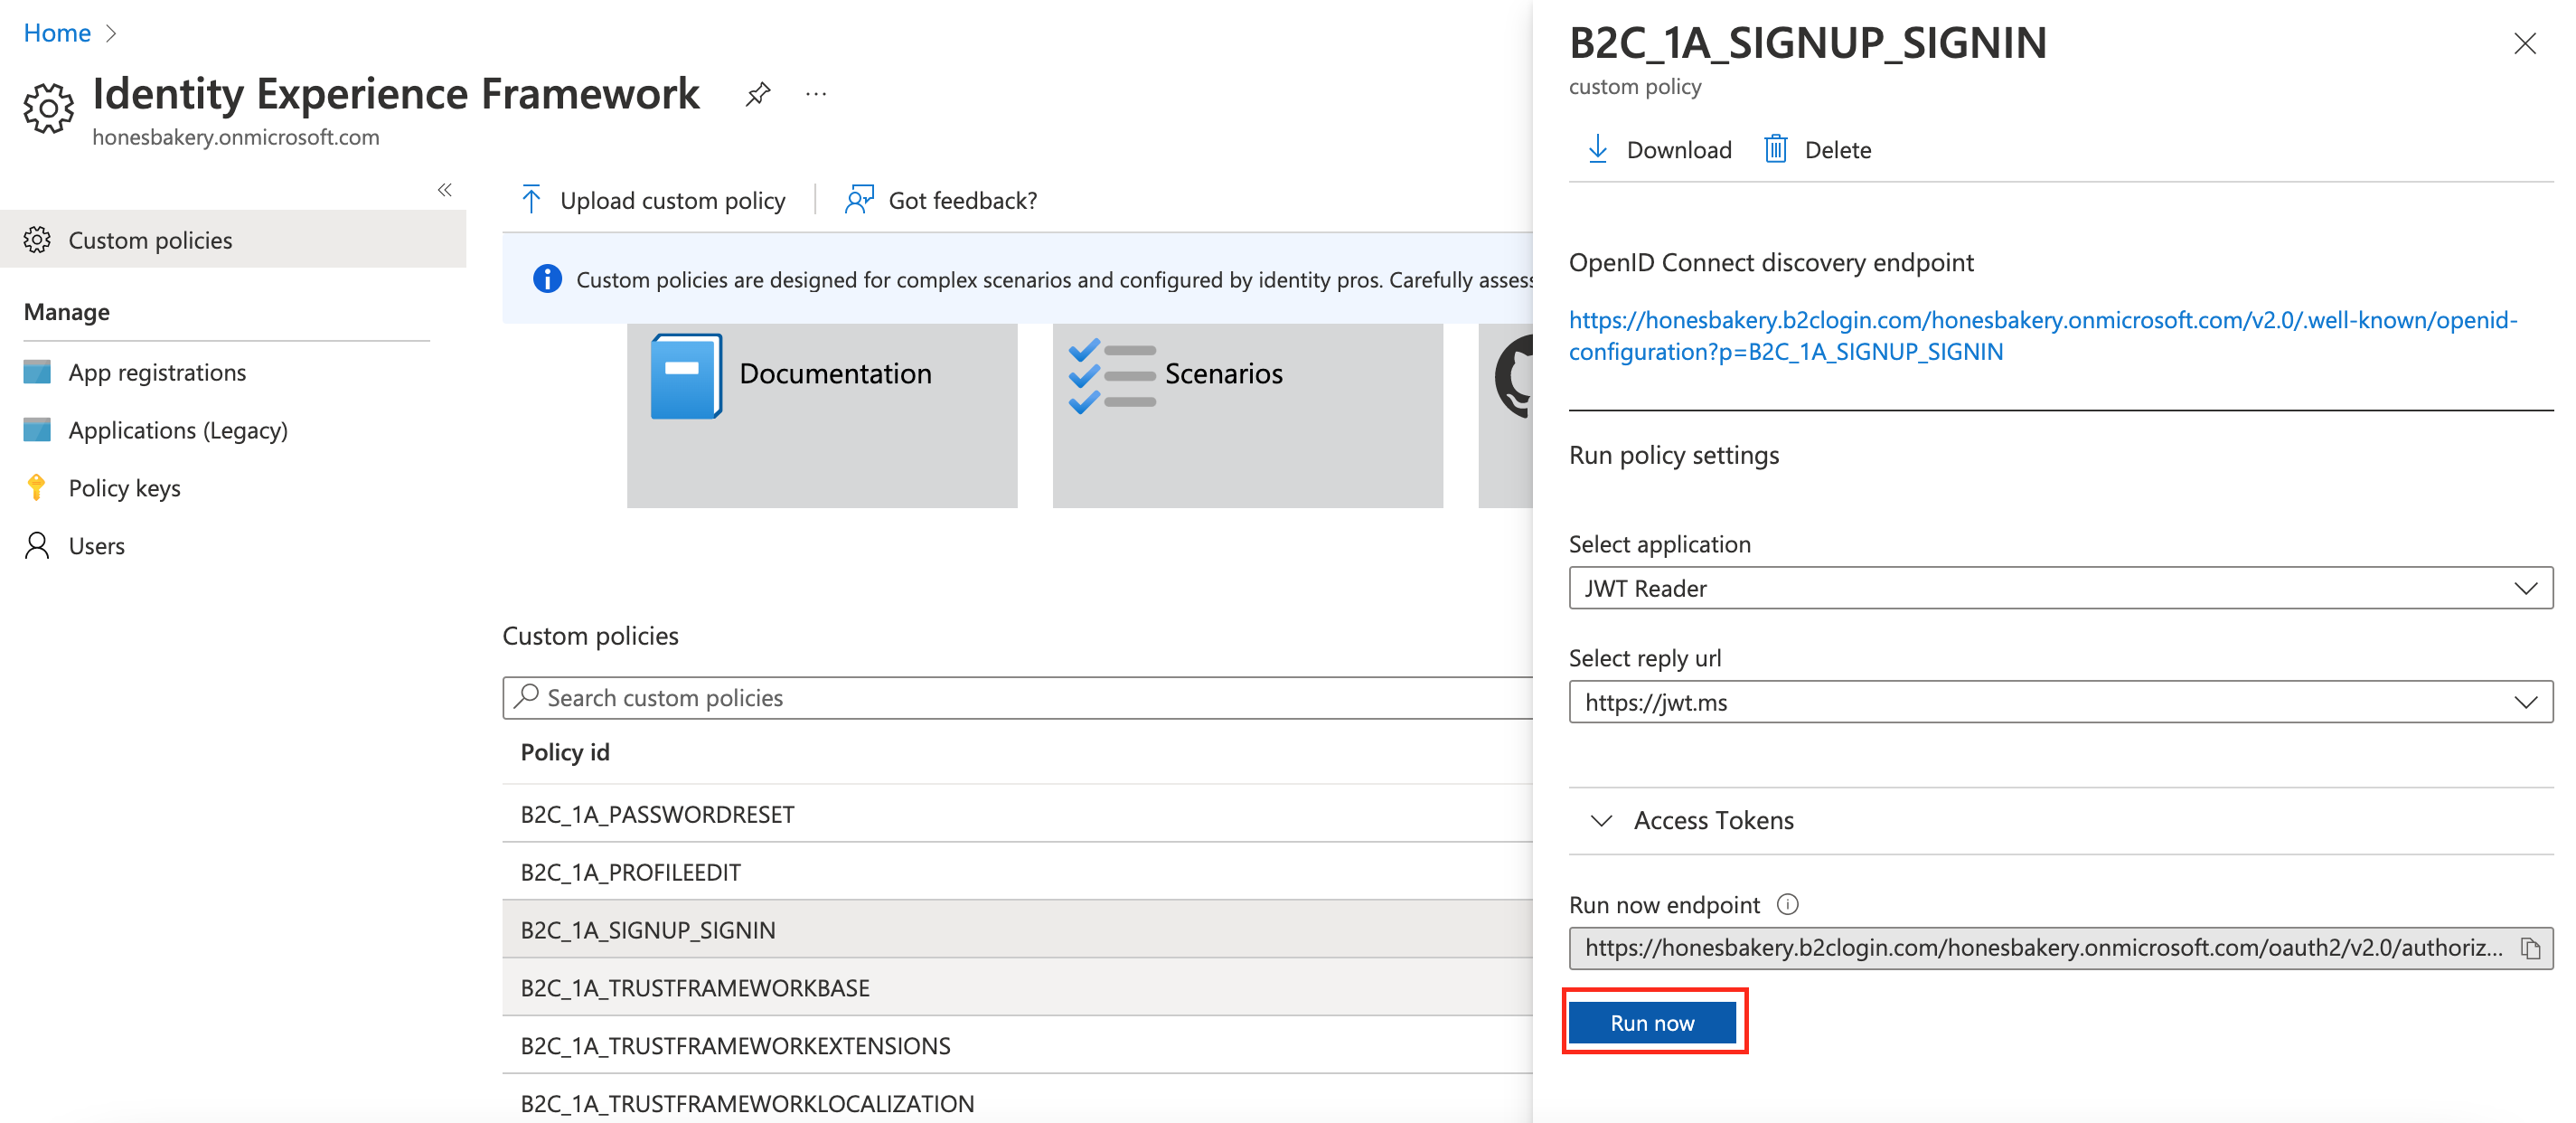Click the copy Run now endpoint icon

coord(2535,947)
